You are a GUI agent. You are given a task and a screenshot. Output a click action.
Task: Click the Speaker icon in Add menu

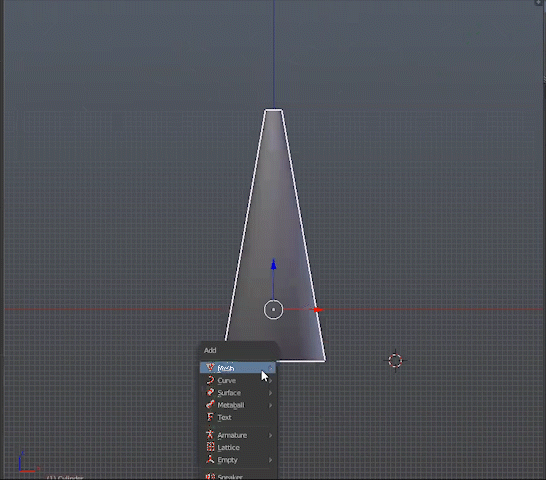coord(210,476)
